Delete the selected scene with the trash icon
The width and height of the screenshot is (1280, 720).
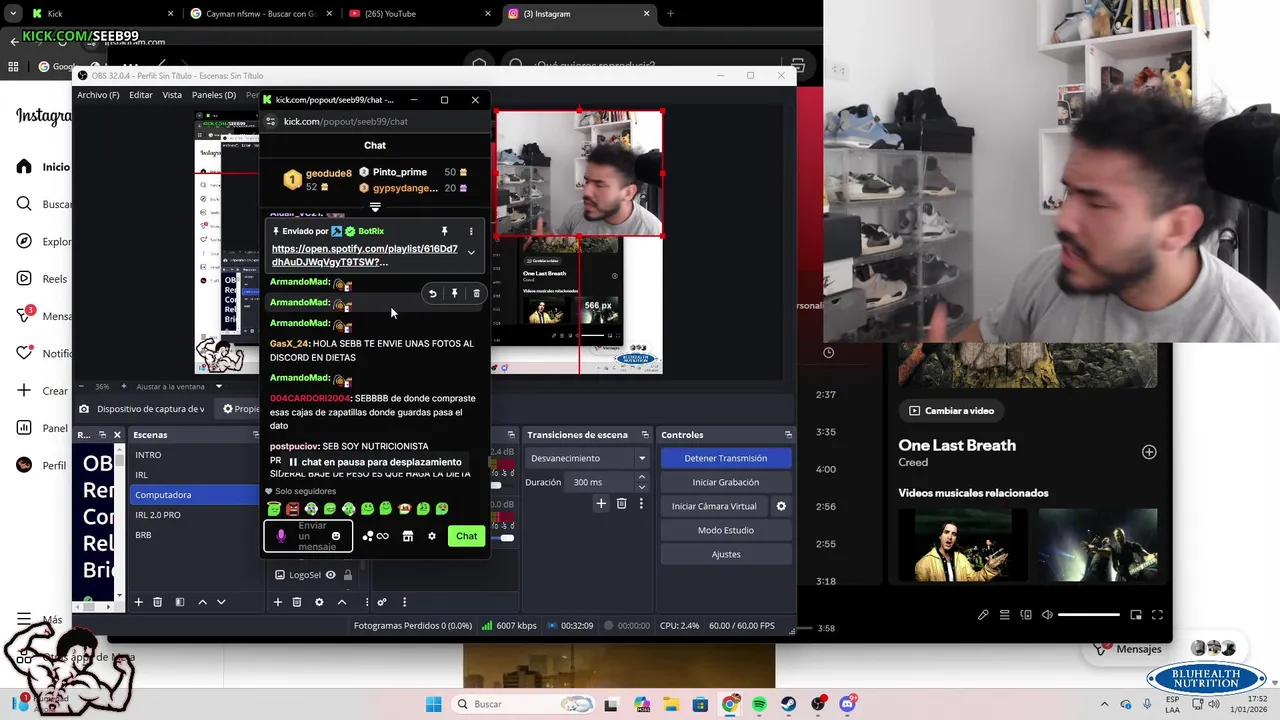157,602
